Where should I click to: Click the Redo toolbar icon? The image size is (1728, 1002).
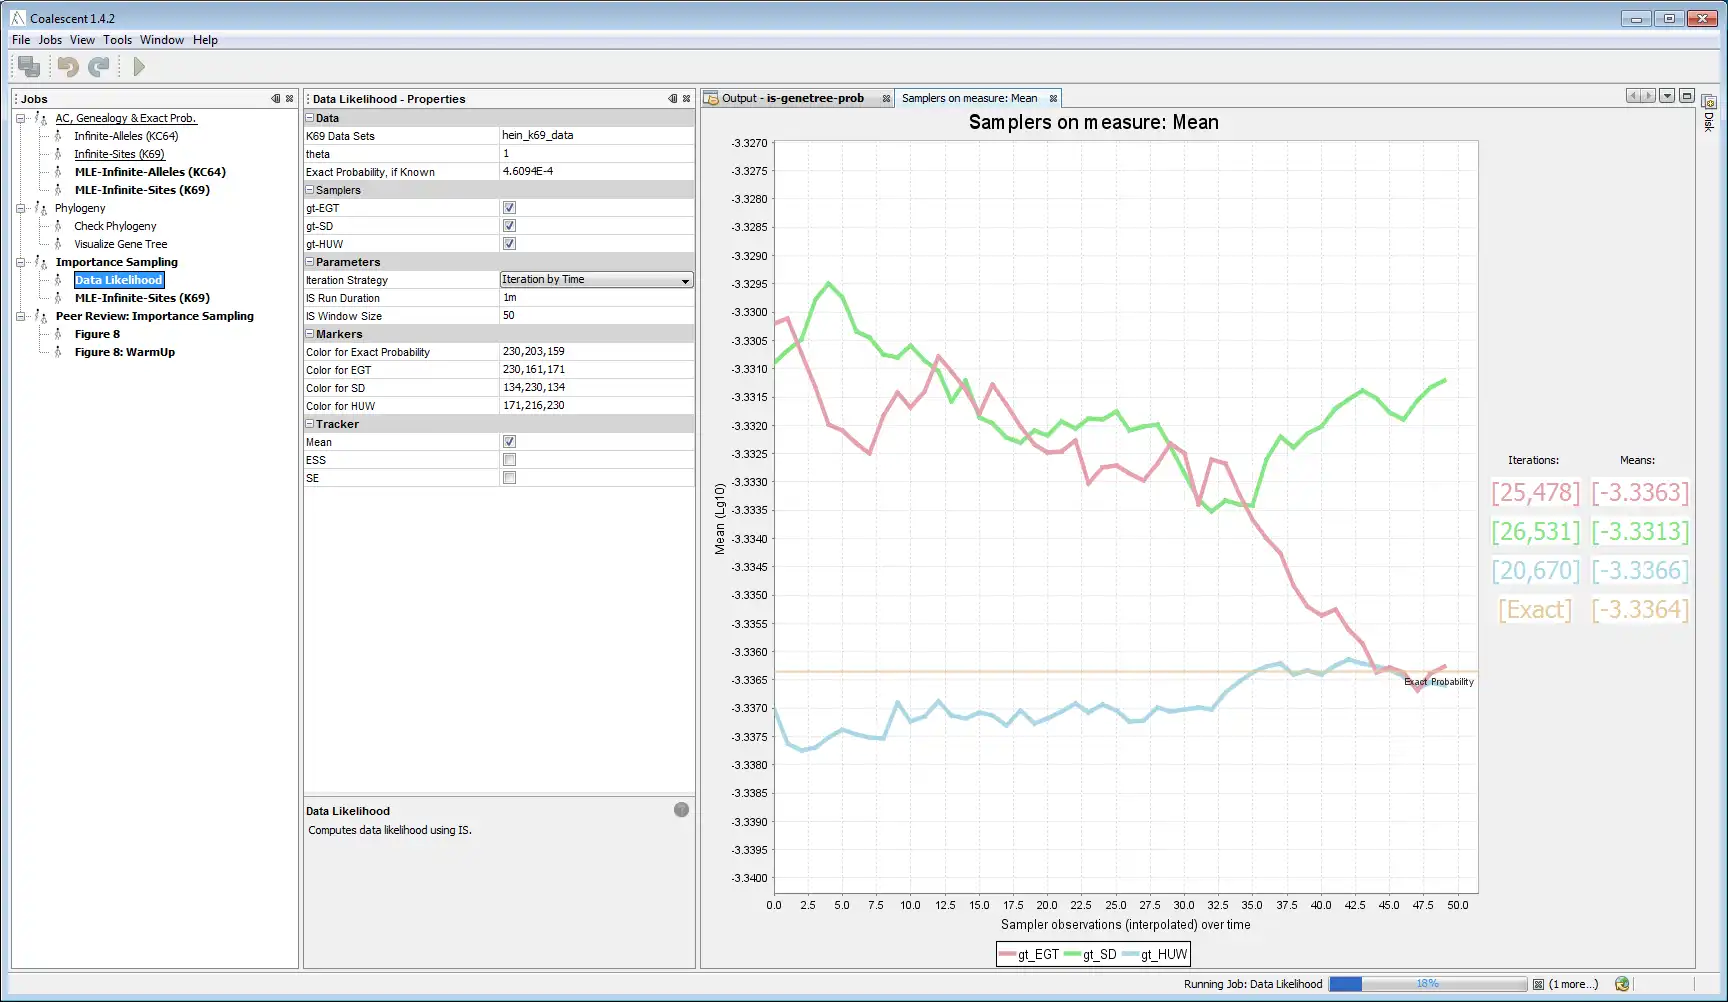pyautogui.click(x=98, y=67)
